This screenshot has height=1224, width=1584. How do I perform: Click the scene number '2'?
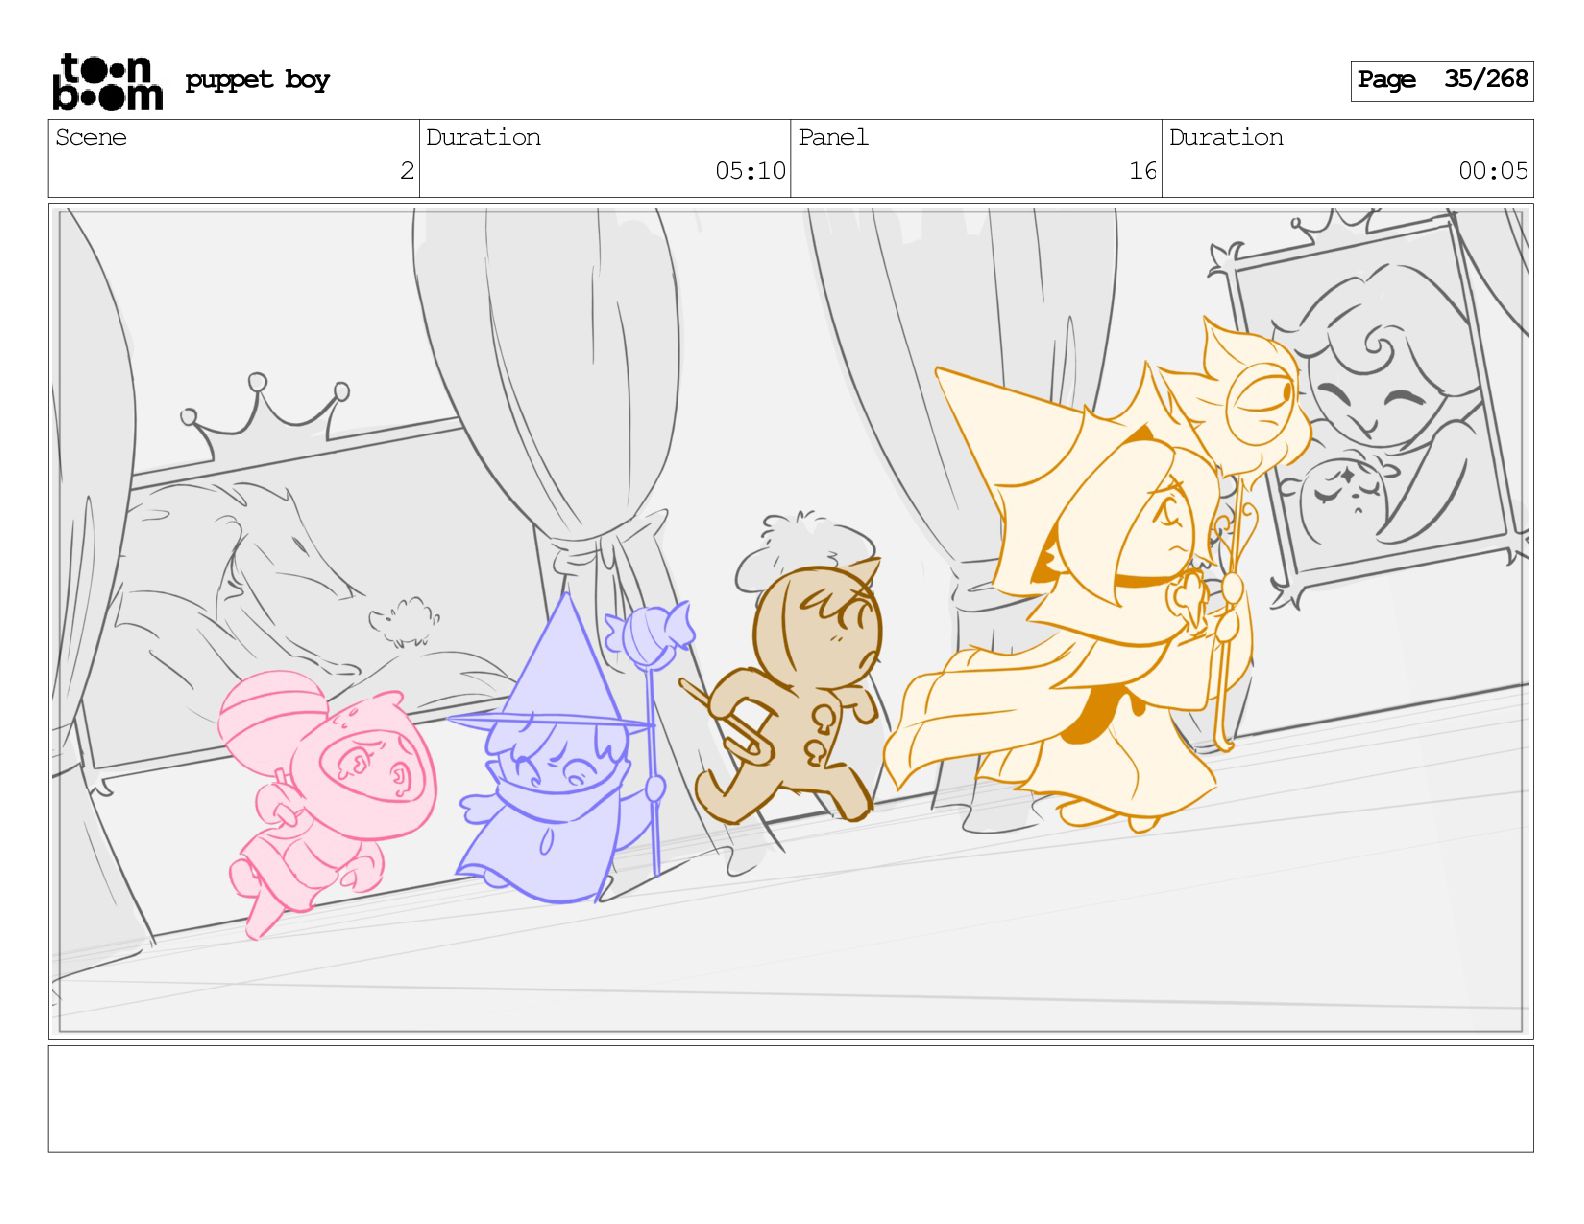(x=406, y=171)
